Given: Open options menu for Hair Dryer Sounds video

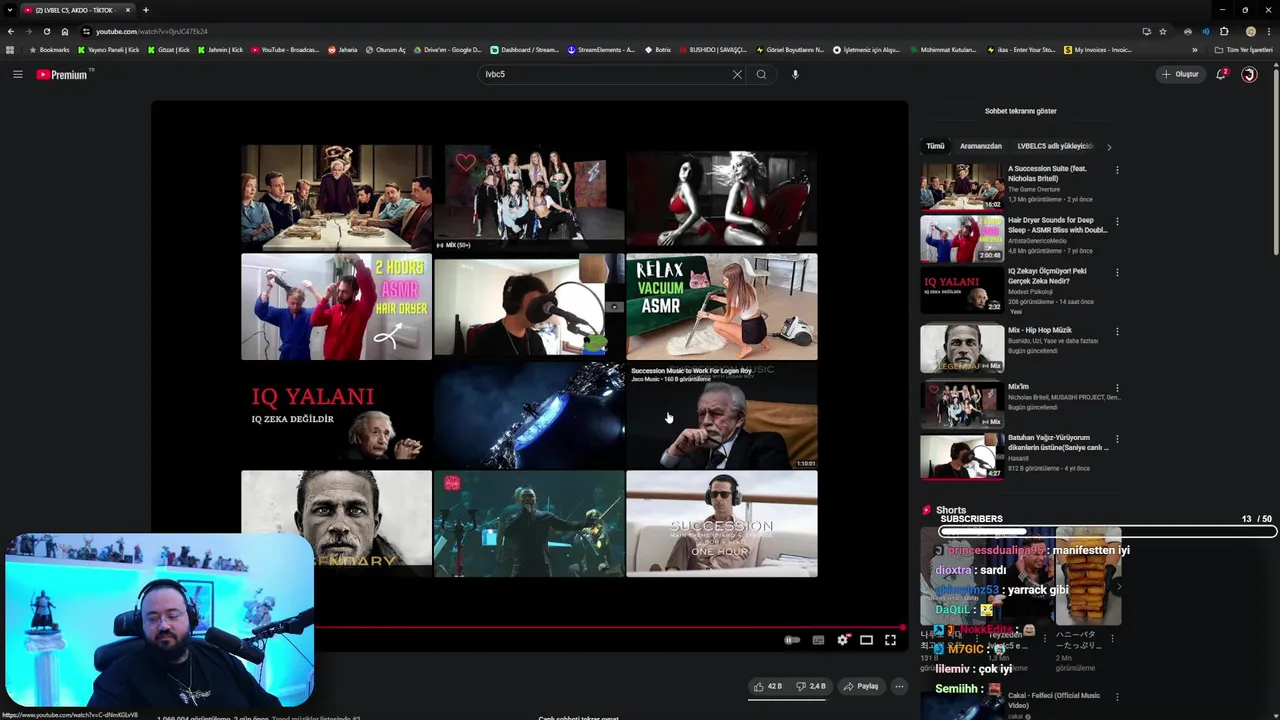Looking at the screenshot, I should click(1117, 221).
